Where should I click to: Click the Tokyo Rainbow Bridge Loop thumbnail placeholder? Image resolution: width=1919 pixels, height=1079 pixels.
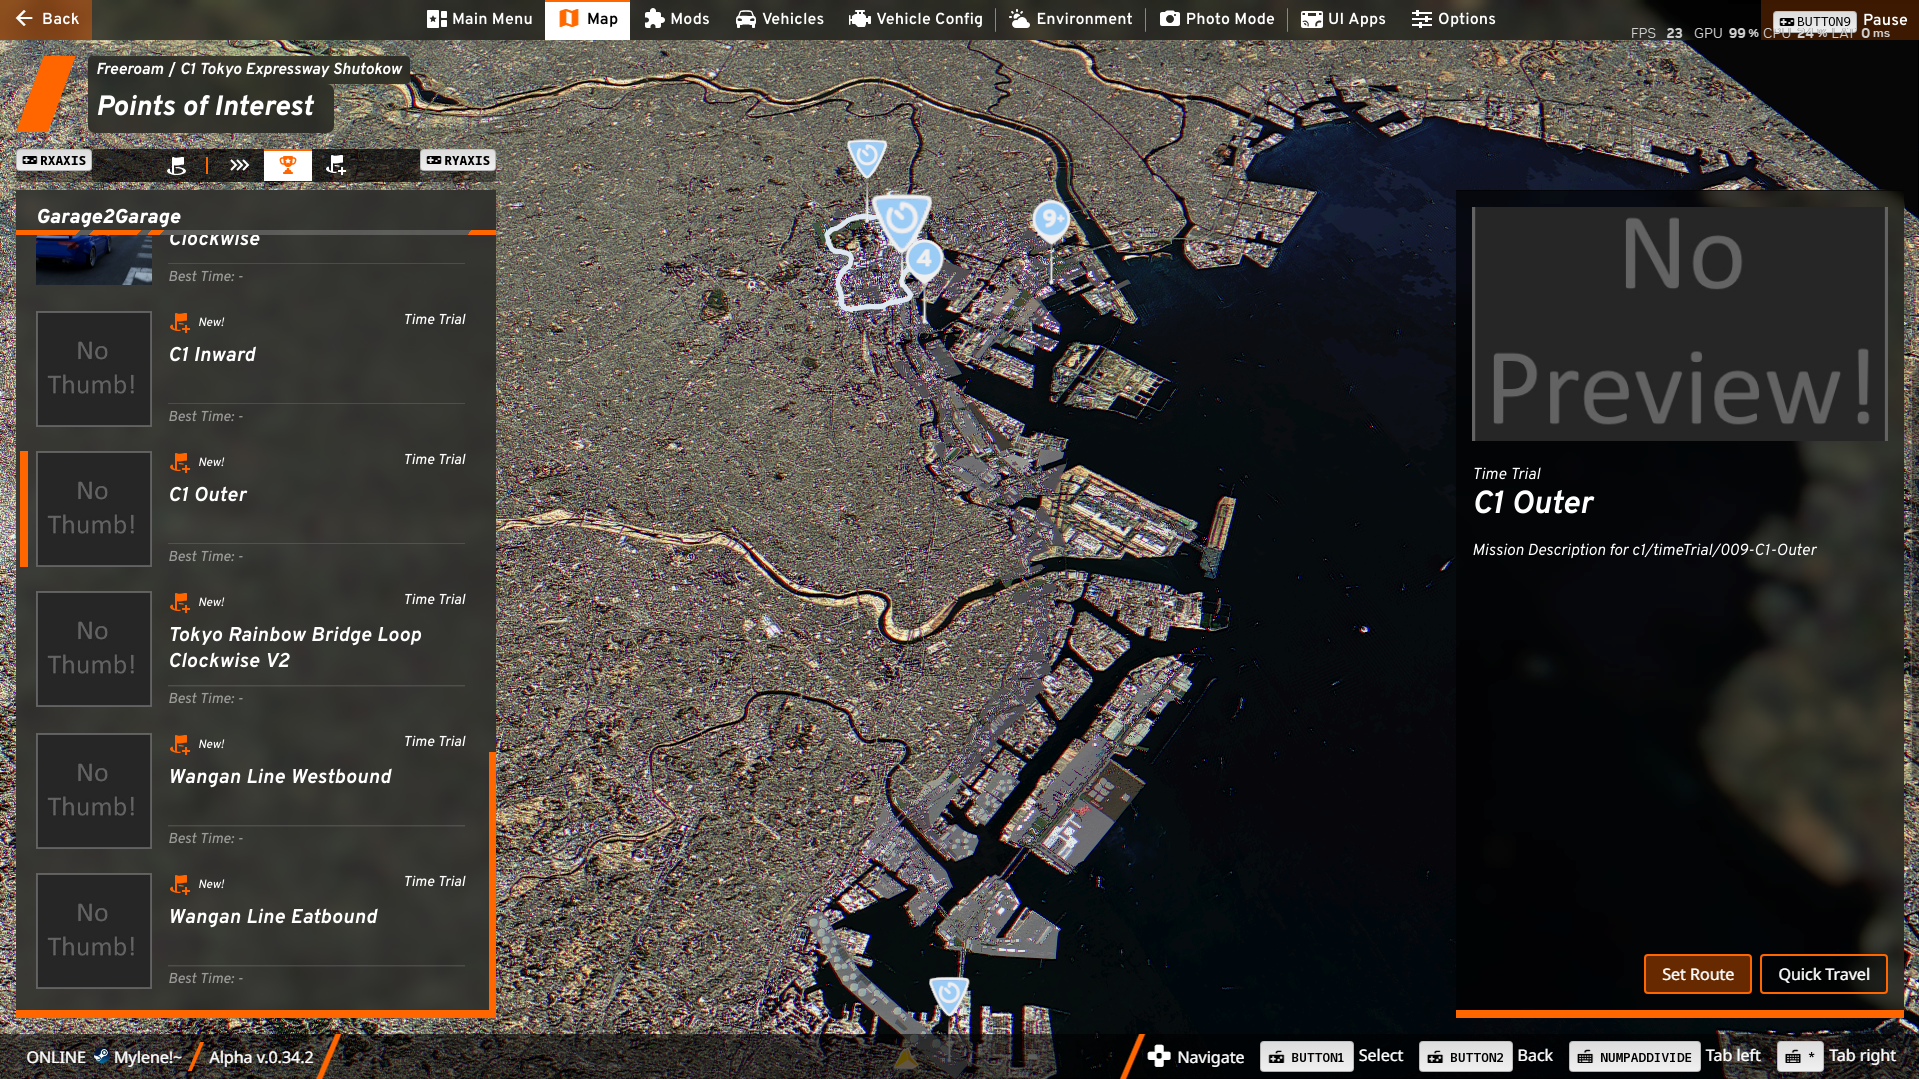(94, 649)
